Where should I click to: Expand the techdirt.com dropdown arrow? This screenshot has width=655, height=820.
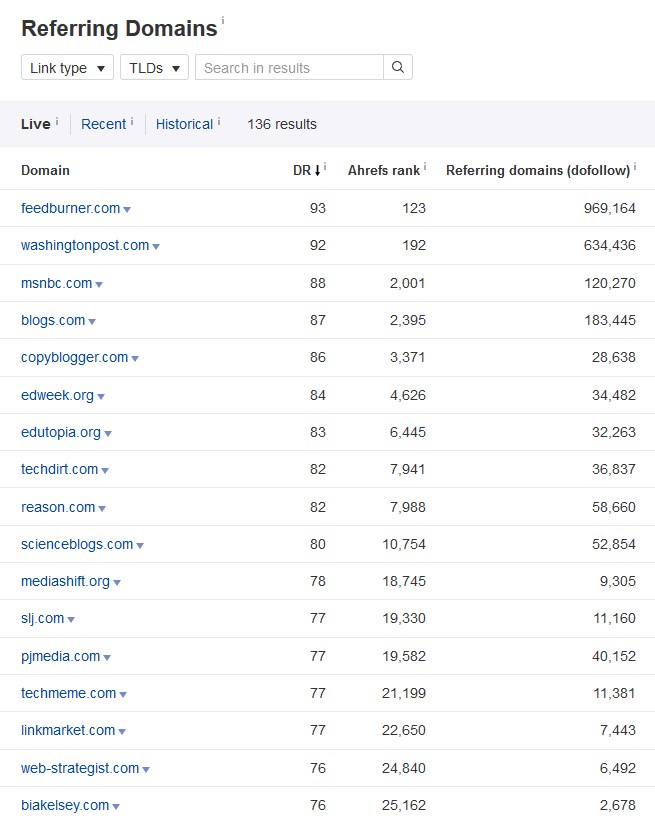[105, 471]
